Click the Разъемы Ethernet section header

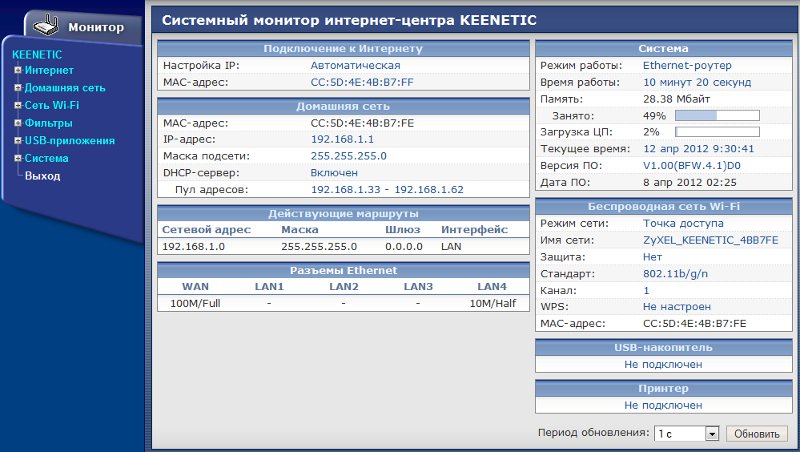click(343, 270)
